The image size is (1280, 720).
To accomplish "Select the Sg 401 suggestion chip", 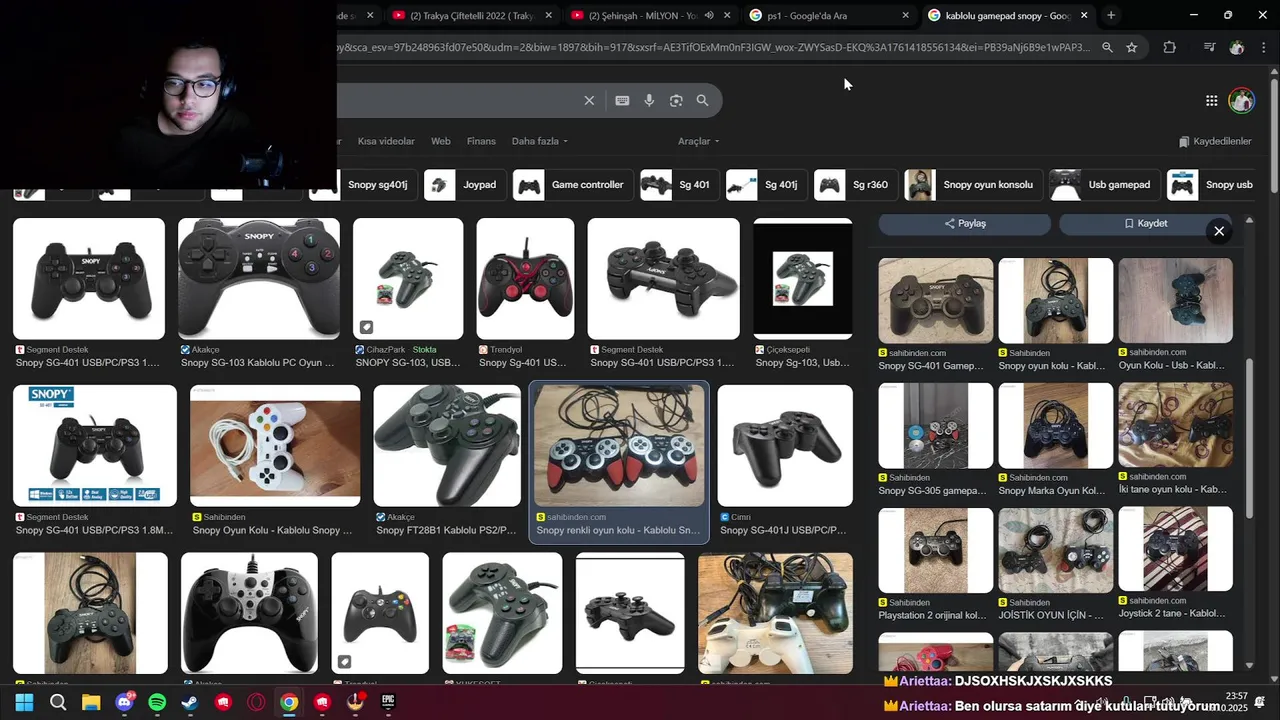I will [x=678, y=185].
